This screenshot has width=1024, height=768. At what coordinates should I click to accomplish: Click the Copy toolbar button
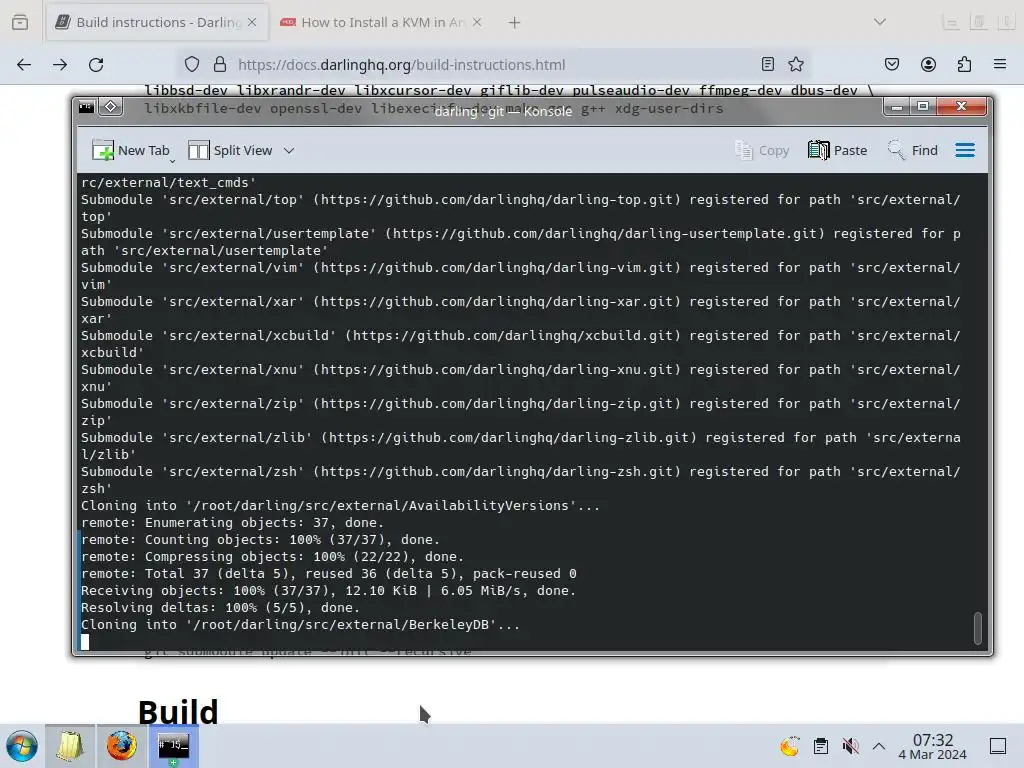tap(762, 151)
